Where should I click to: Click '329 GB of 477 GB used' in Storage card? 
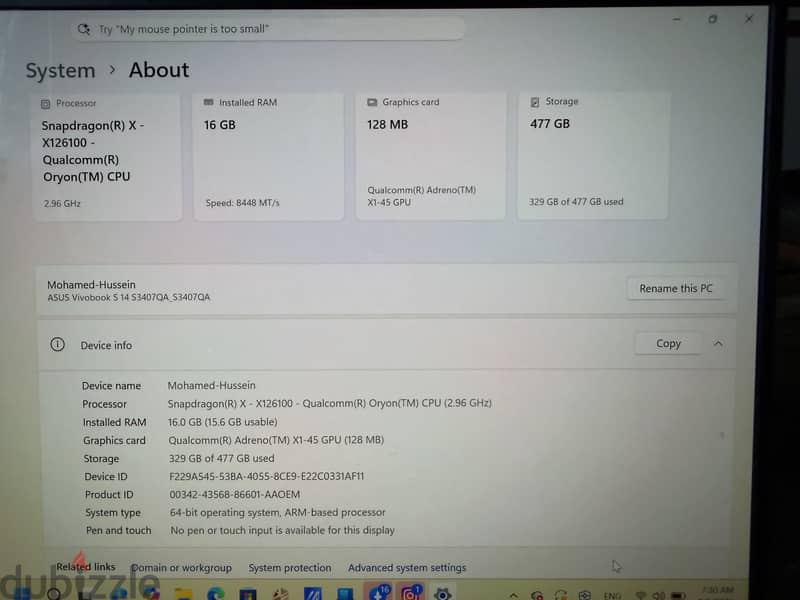[576, 202]
